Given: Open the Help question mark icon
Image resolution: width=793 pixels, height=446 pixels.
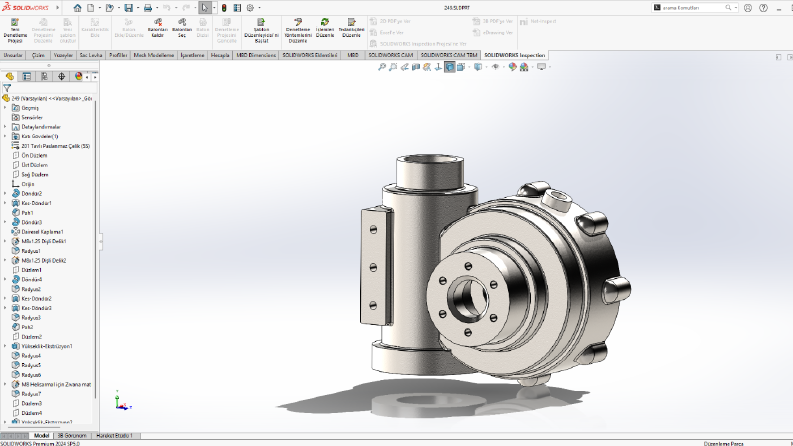Looking at the screenshot, I should pos(763,8).
